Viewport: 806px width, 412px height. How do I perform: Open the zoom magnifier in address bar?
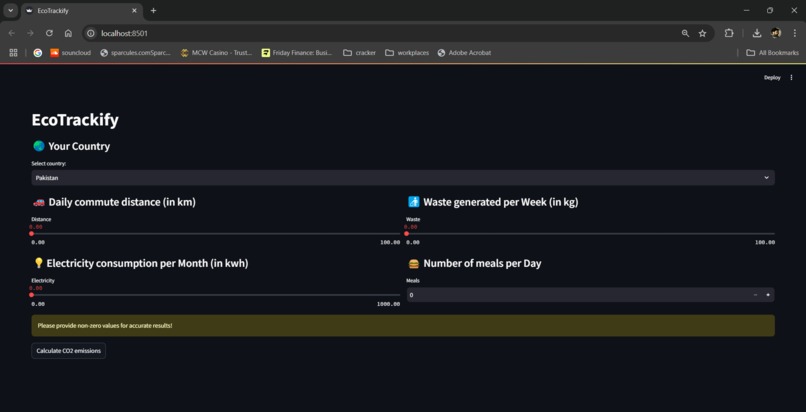click(x=685, y=33)
